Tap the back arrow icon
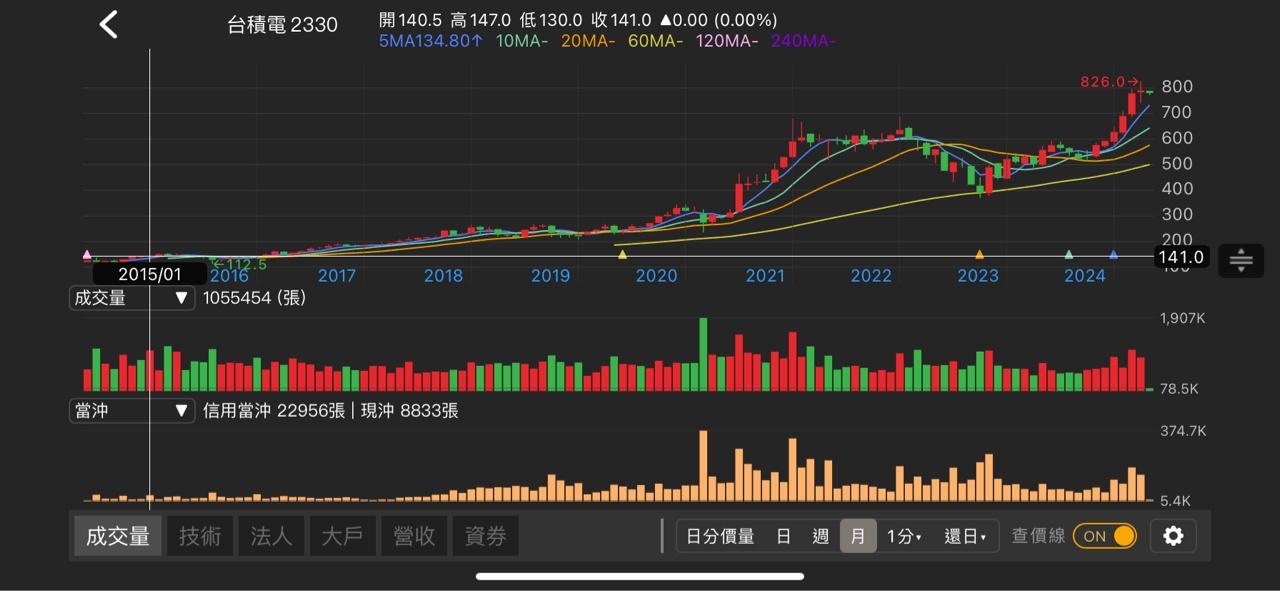1280x591 pixels. click(x=108, y=25)
